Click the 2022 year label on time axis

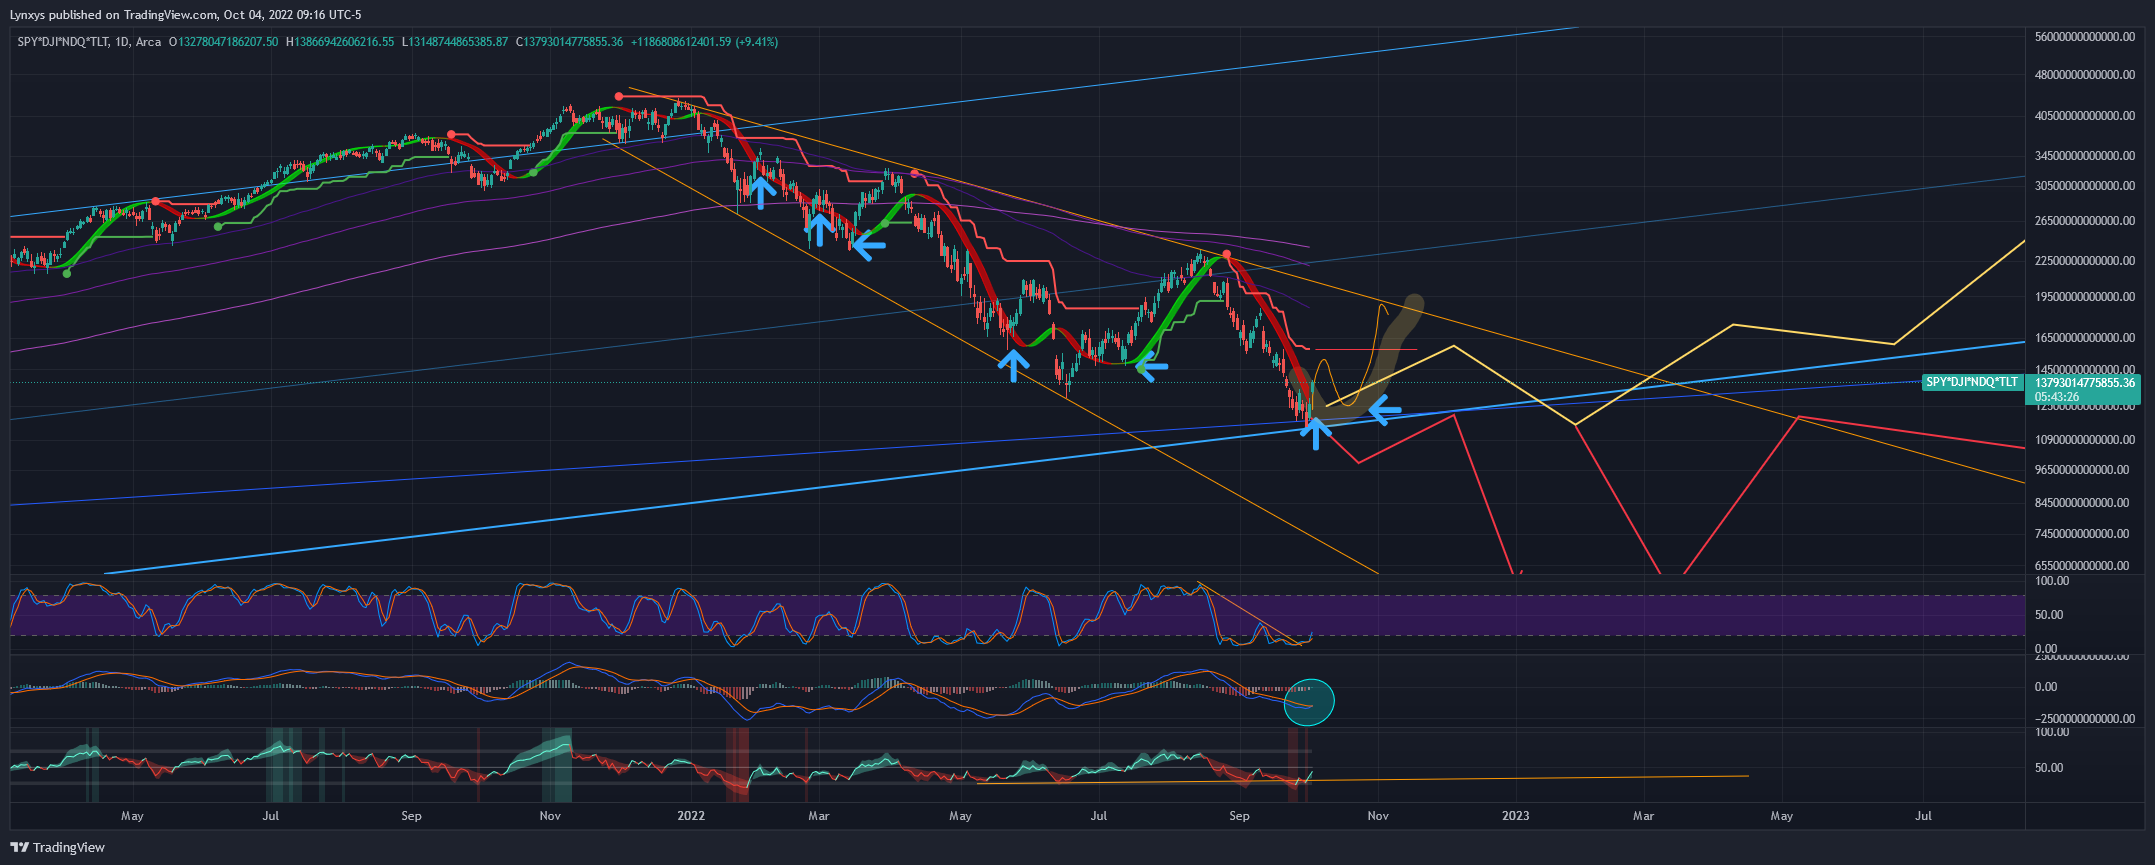tap(691, 815)
